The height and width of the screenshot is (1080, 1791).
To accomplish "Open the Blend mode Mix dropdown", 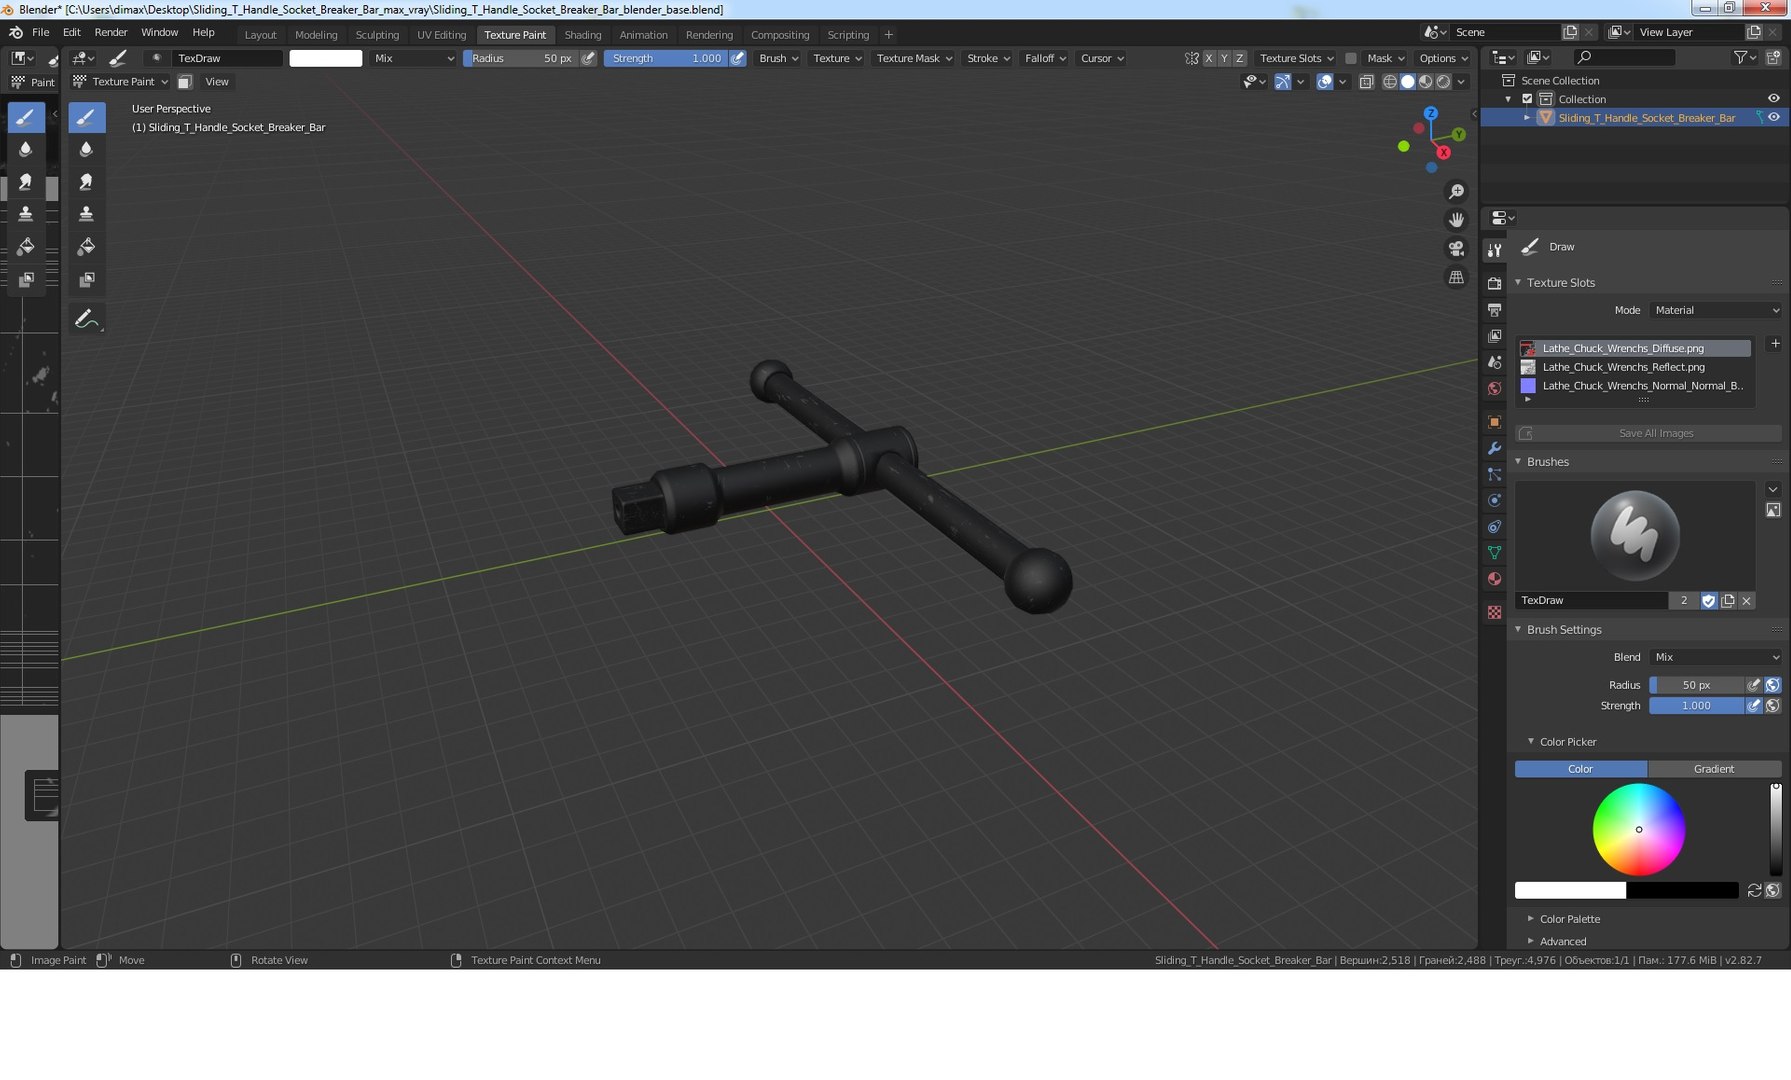I will point(1716,657).
